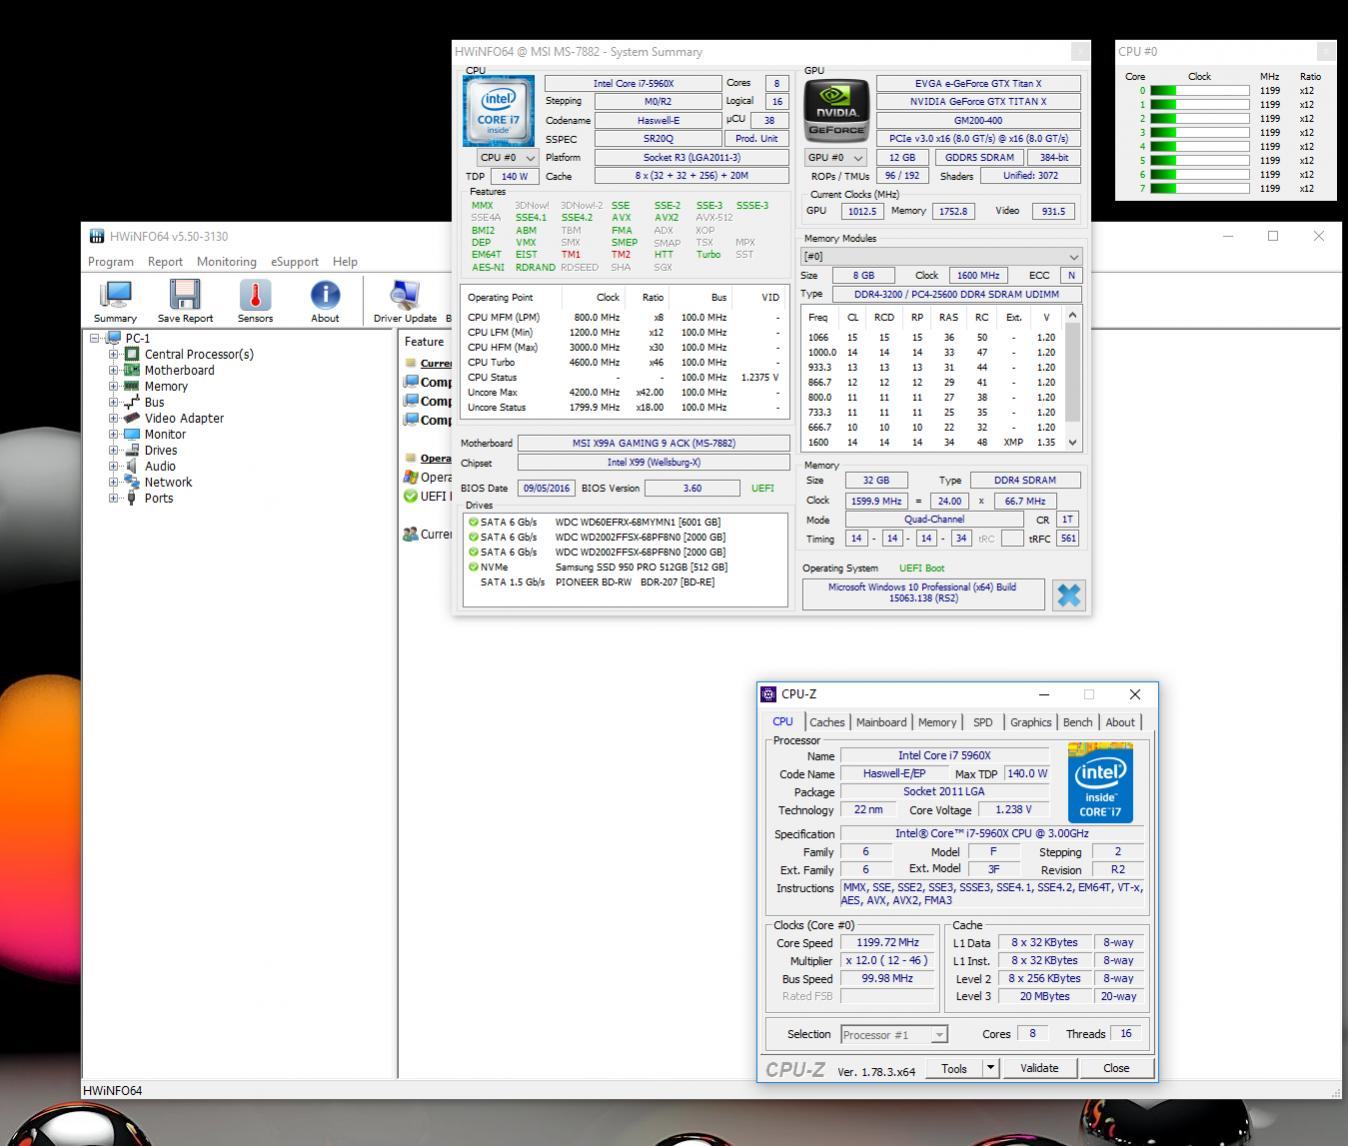Open the Summary toolbar icon in HWiNFO64
1348x1146 pixels.
point(116,295)
